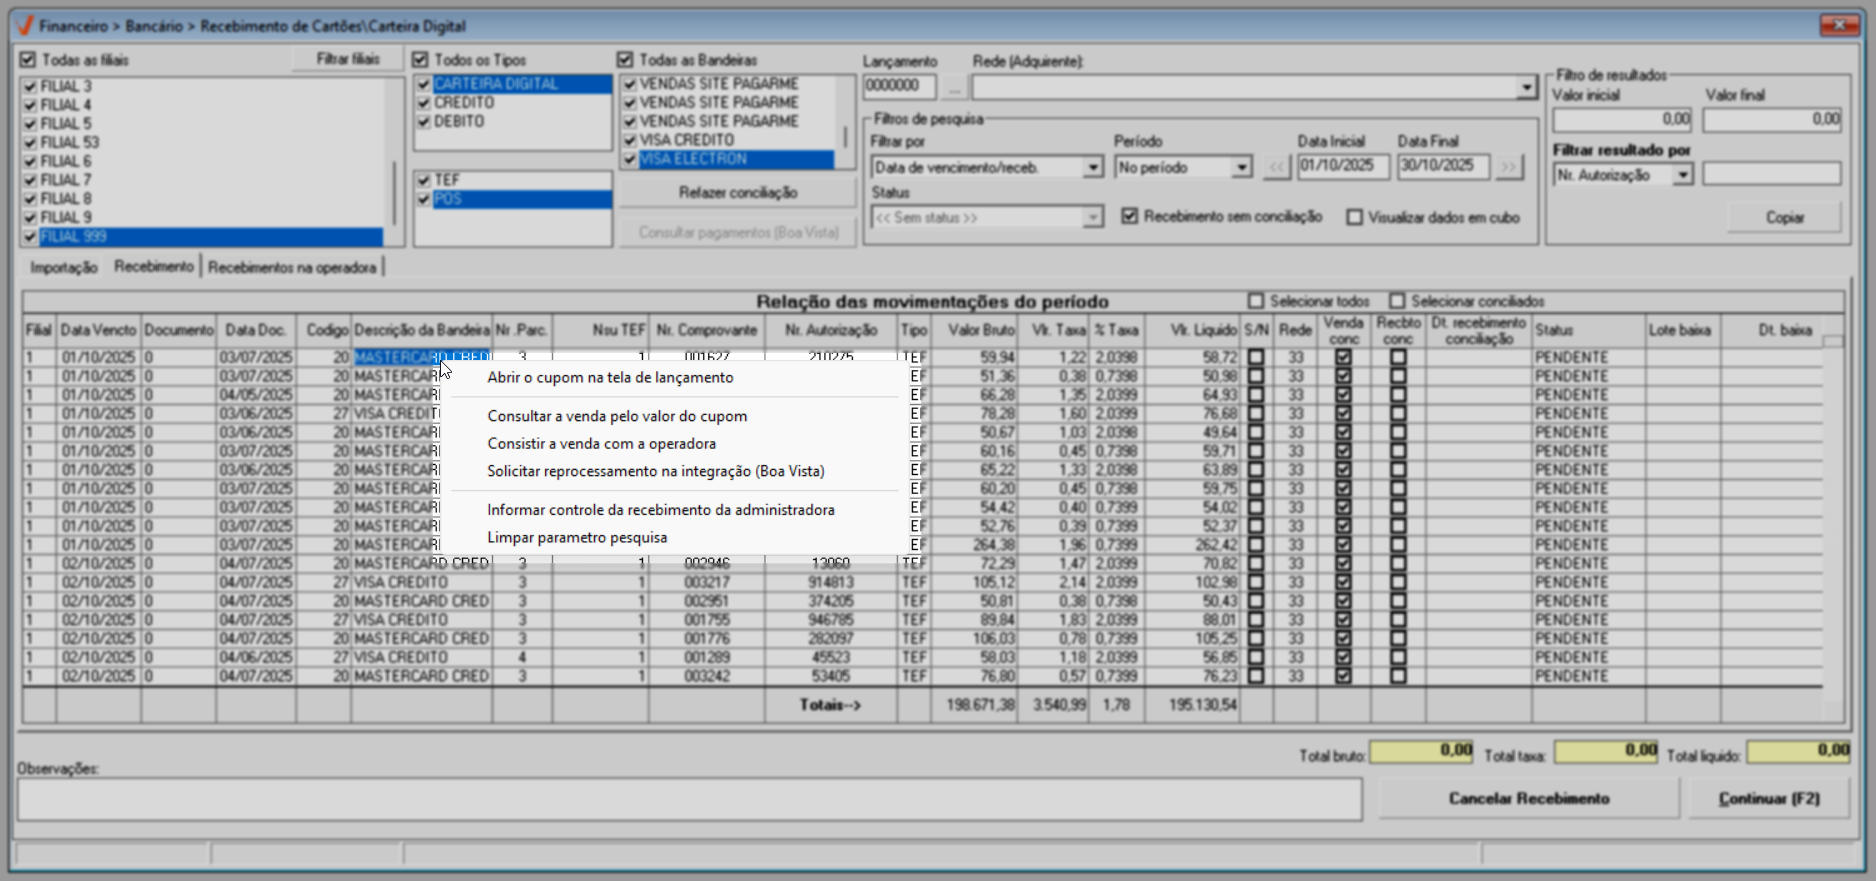Select Consultar a venda pelo valor do cupom
The image size is (1876, 881).
click(x=617, y=416)
